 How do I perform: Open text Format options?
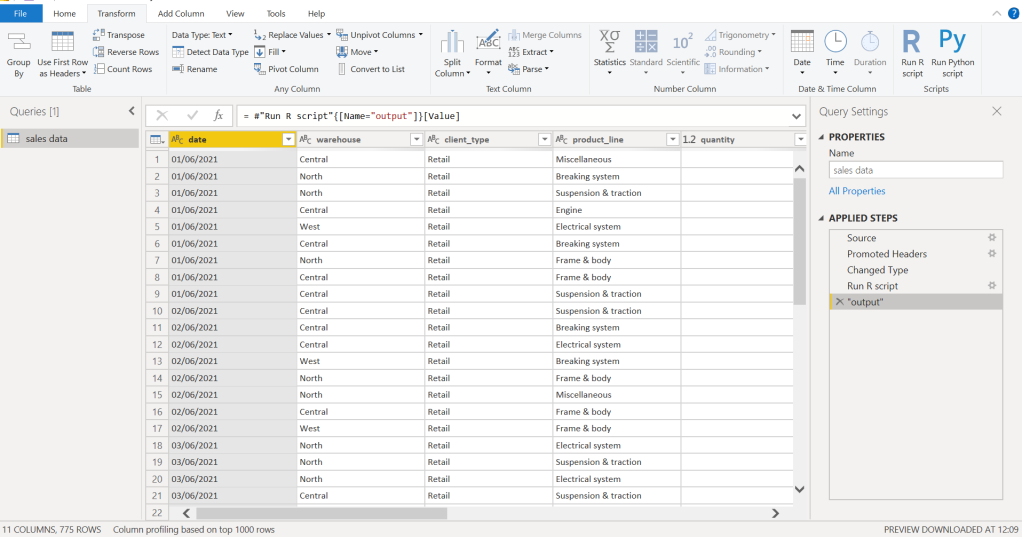tap(488, 53)
